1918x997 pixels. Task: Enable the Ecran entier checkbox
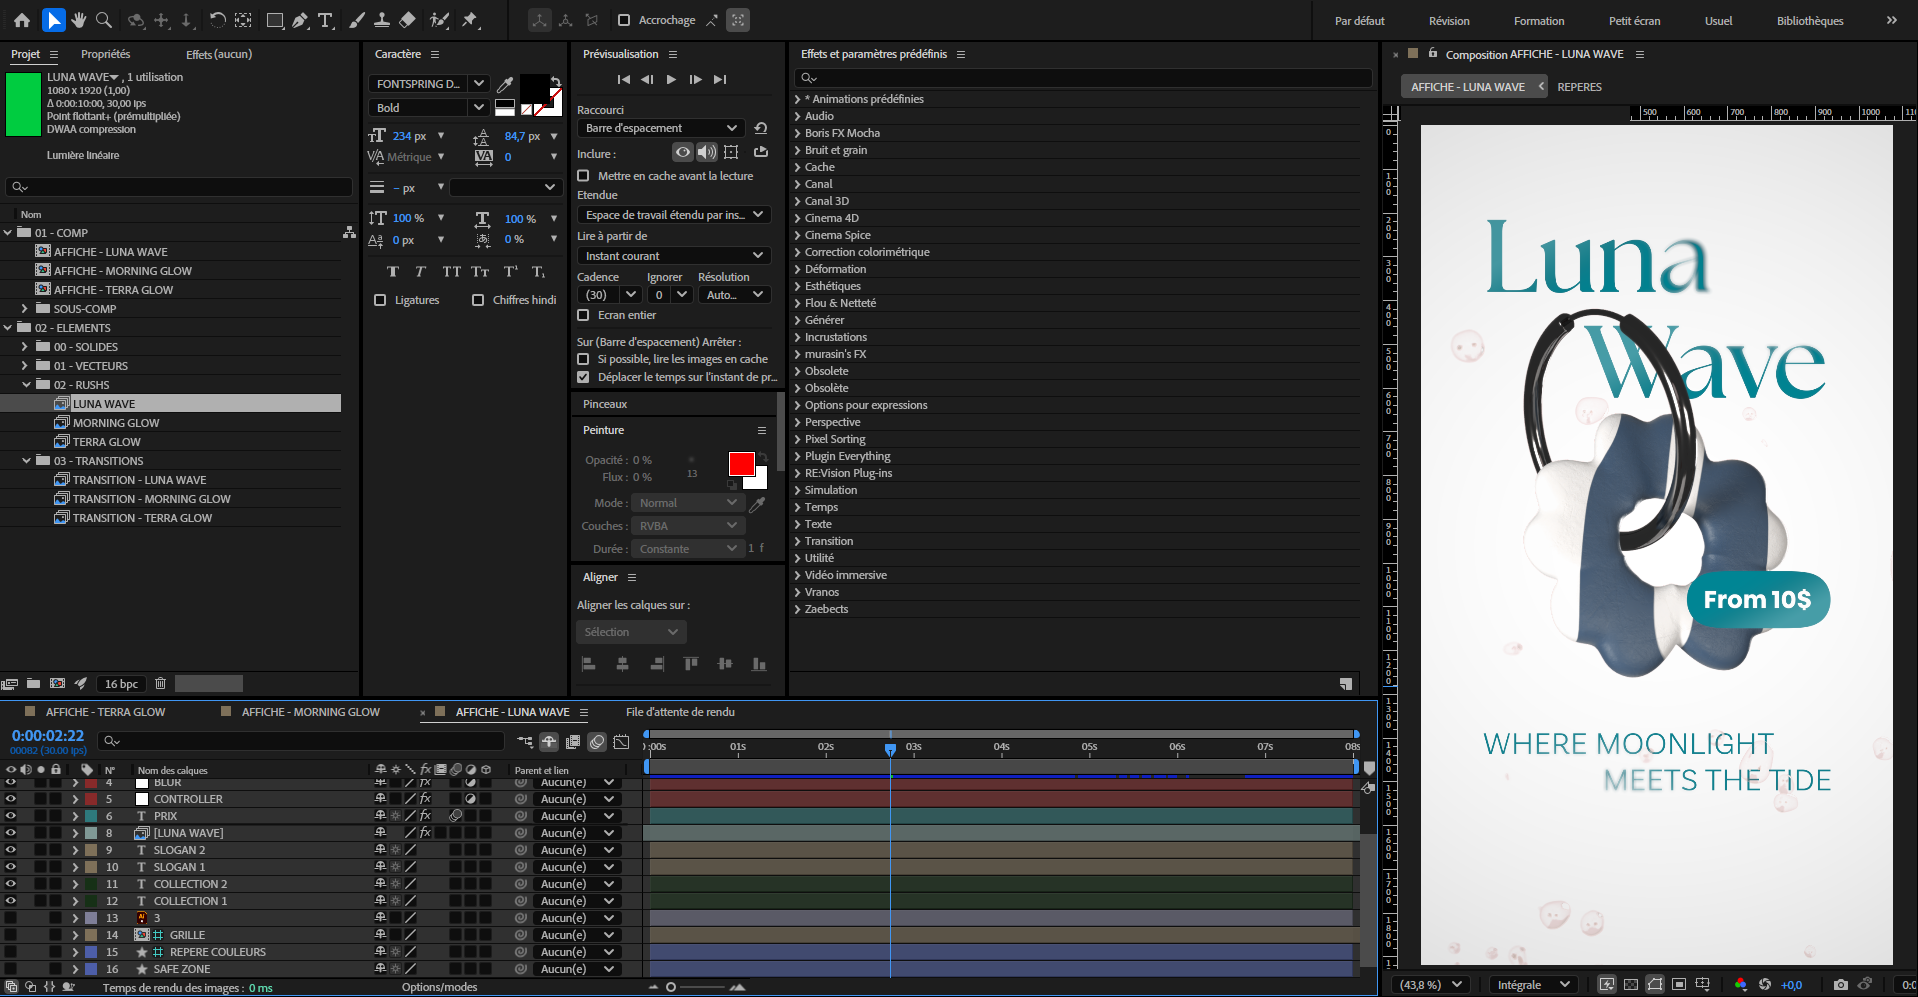click(x=583, y=315)
